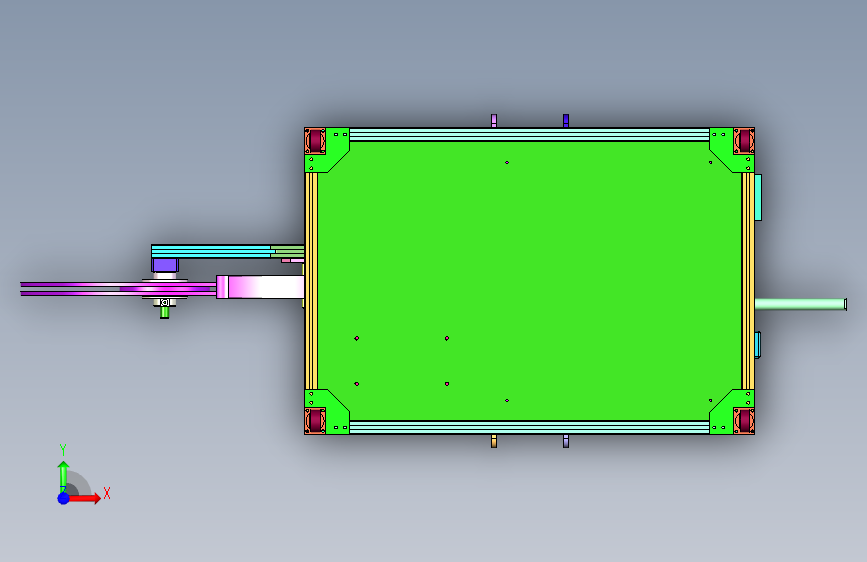
Task: Select the pink-white arm block attached to the frame
Action: point(260,287)
